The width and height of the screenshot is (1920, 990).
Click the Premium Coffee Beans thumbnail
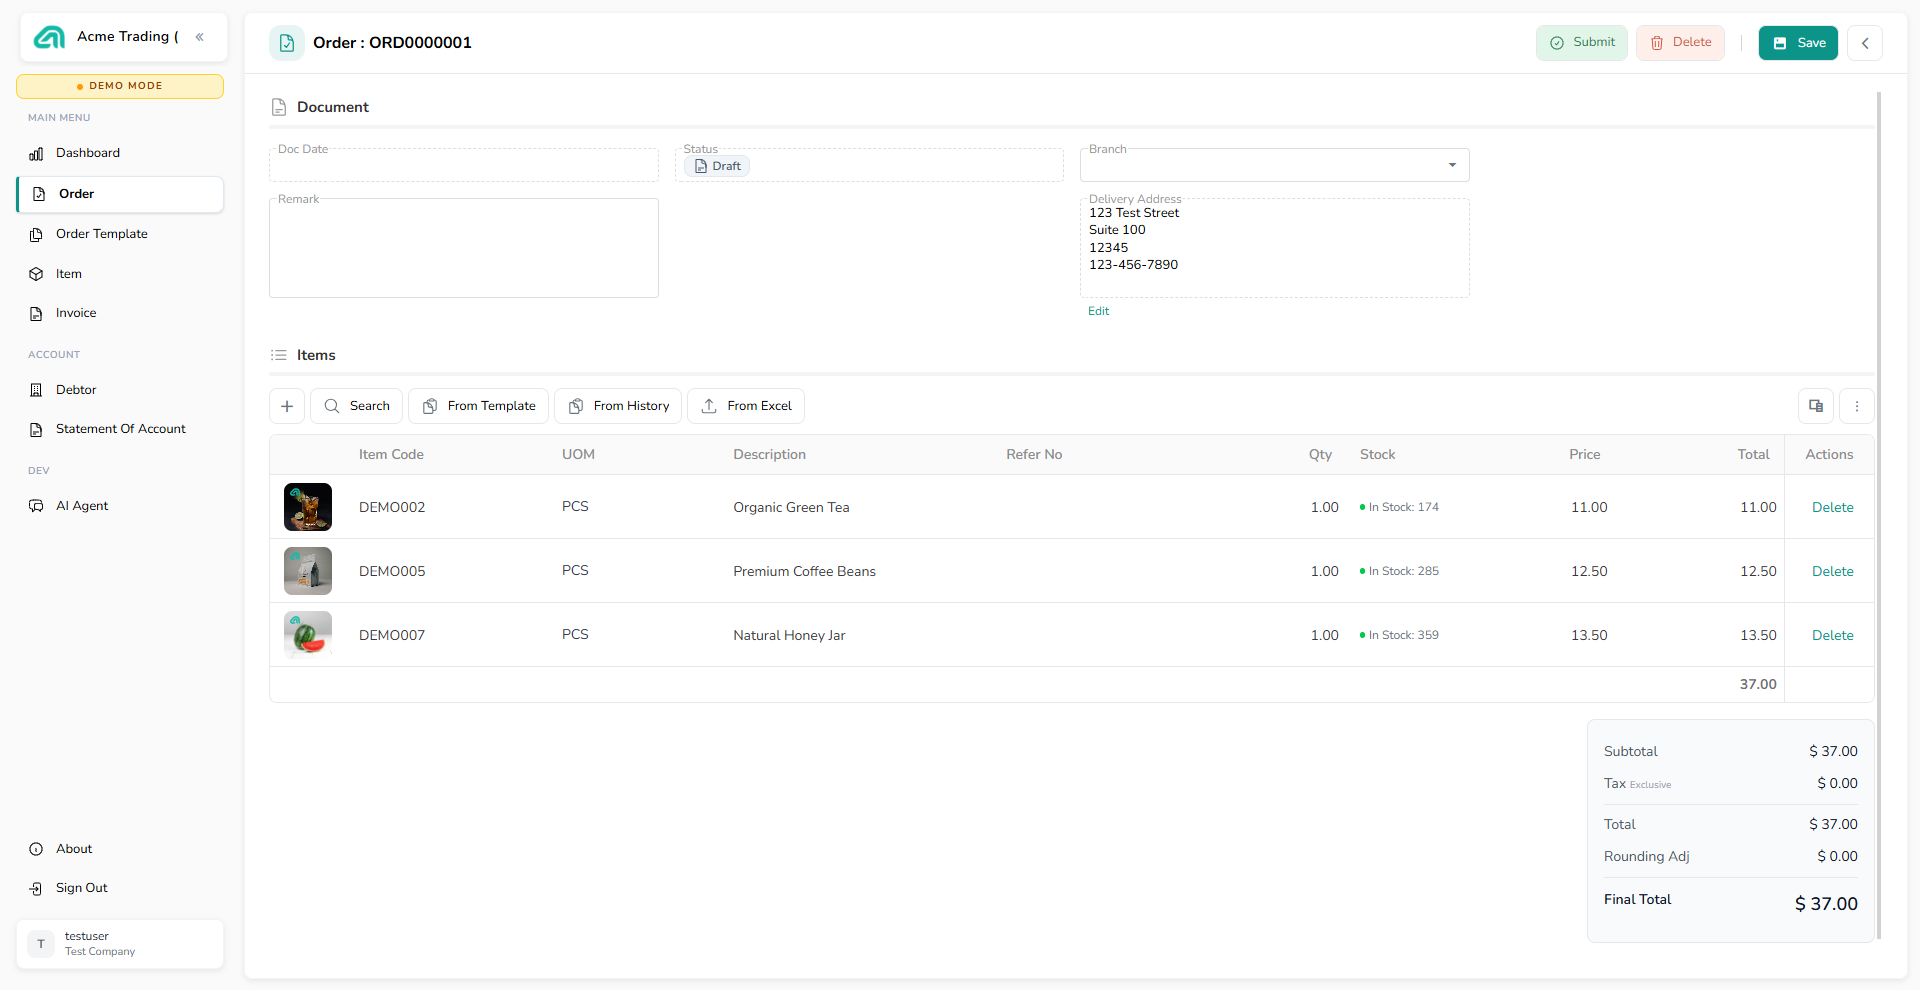[x=308, y=571]
